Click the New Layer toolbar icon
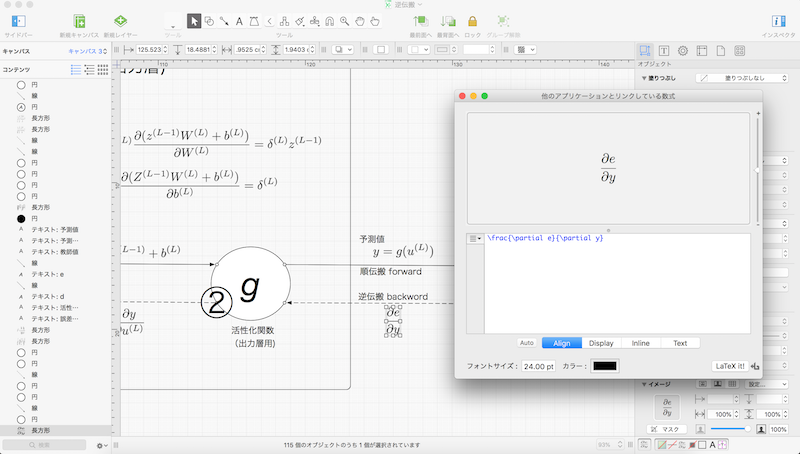Image resolution: width=800 pixels, height=454 pixels. (120, 20)
